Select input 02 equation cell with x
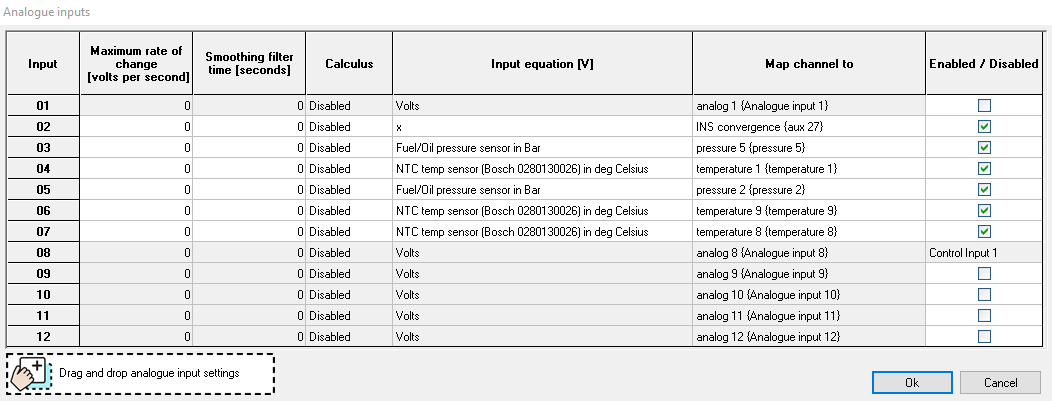The width and height of the screenshot is (1052, 401). coord(541,127)
